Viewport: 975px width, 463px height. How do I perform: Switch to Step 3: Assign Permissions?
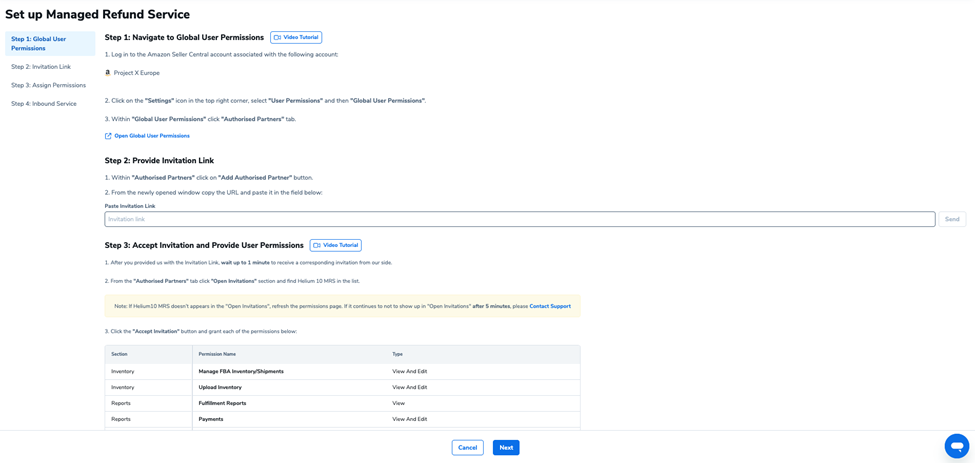pyautogui.click(x=48, y=85)
